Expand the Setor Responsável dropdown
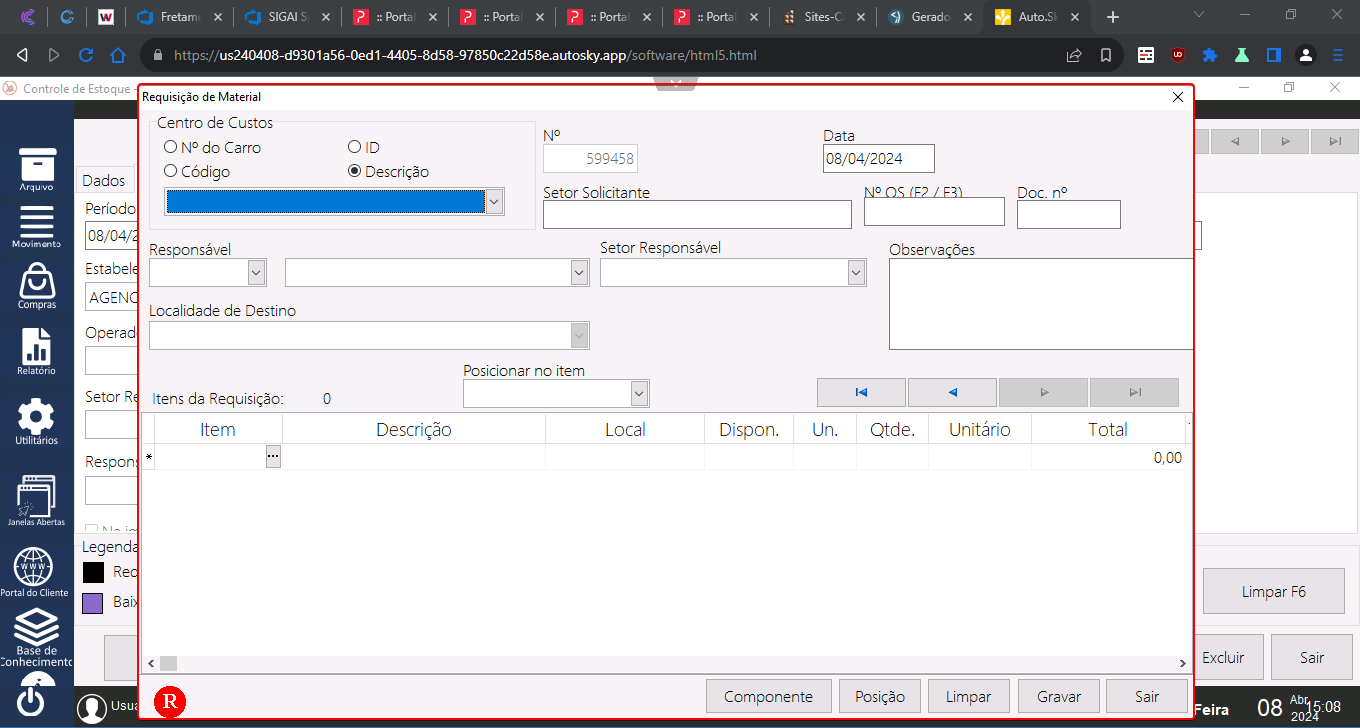Screen dimensions: 1360x728 point(856,272)
